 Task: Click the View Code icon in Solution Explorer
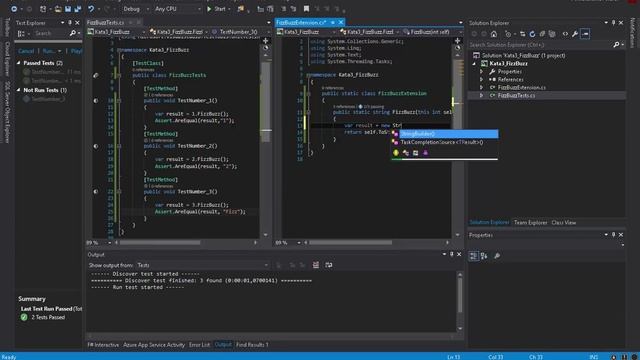coord(565,34)
